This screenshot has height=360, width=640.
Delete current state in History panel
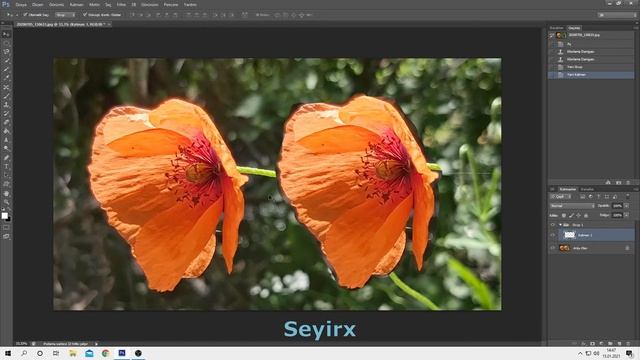pos(628,182)
